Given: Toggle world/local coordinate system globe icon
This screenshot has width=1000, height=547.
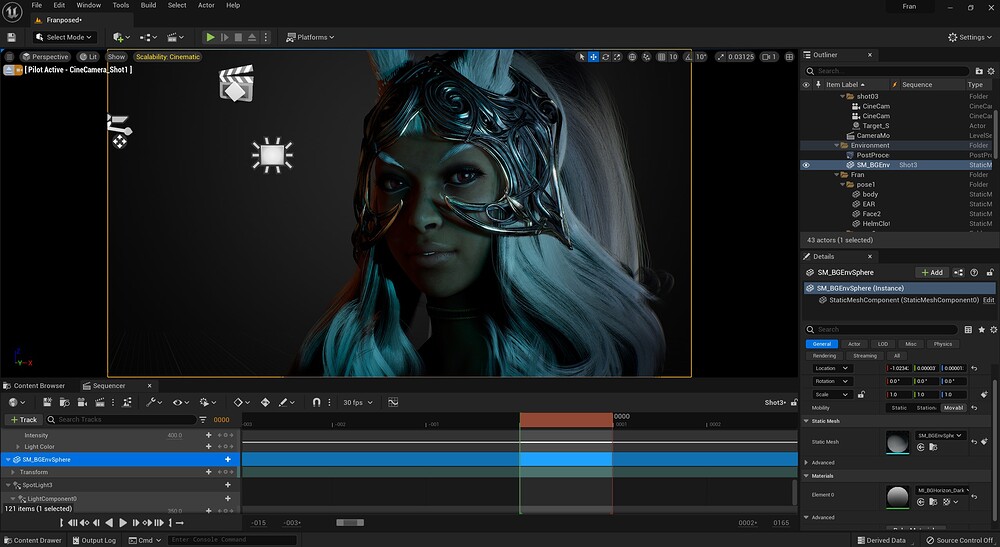Looking at the screenshot, I should tap(632, 57).
